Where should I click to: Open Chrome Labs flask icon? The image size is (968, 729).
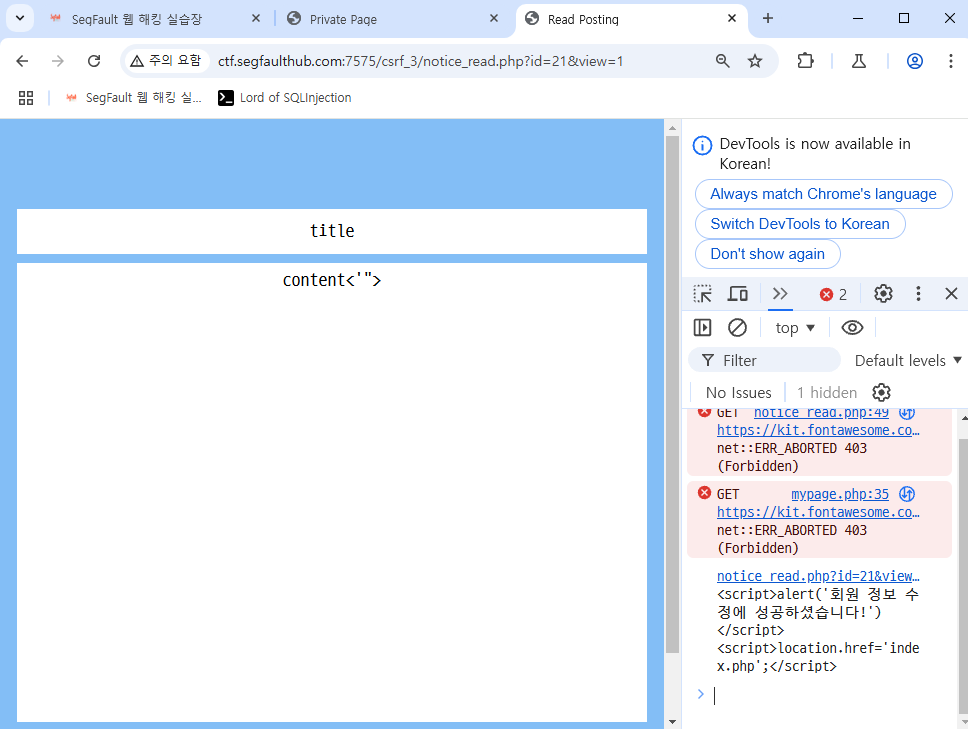pyautogui.click(x=859, y=60)
